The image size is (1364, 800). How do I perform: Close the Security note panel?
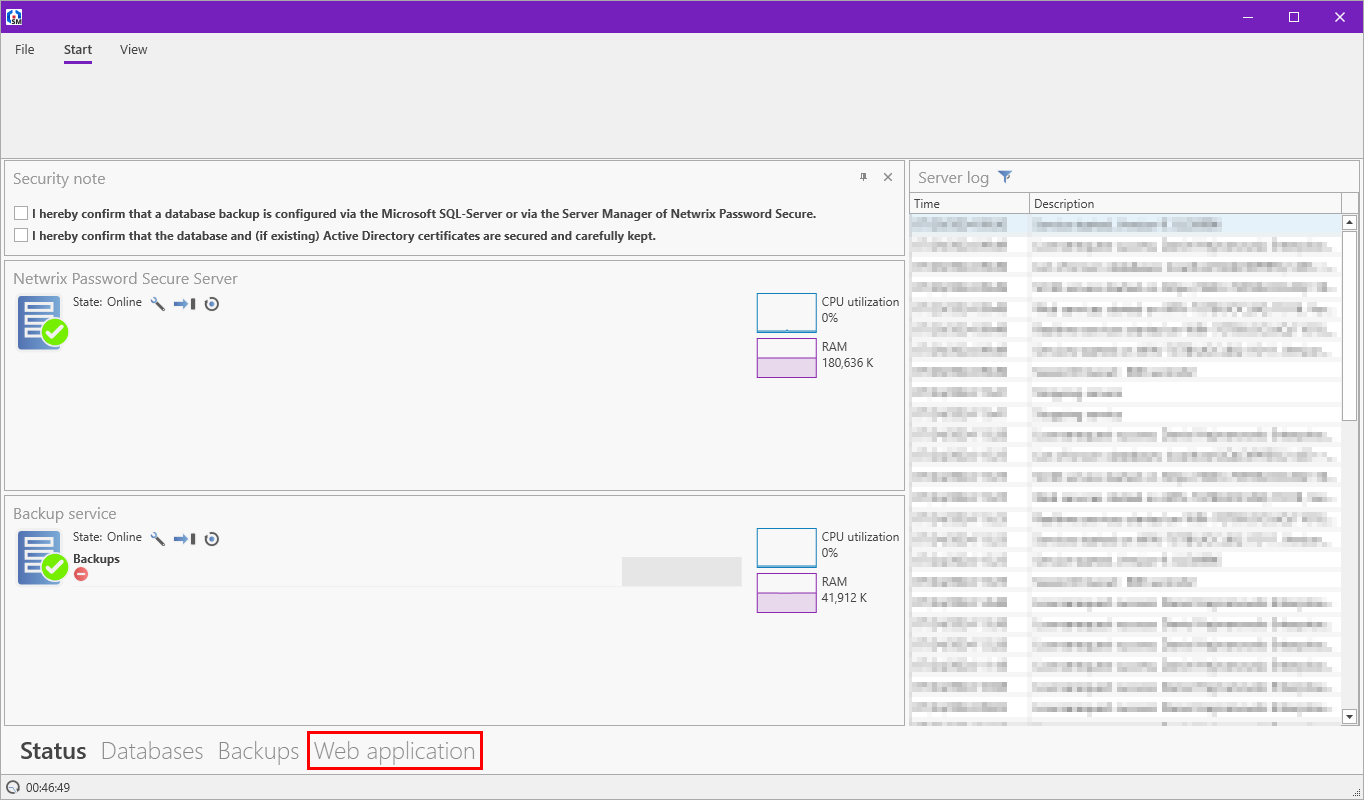point(888,177)
